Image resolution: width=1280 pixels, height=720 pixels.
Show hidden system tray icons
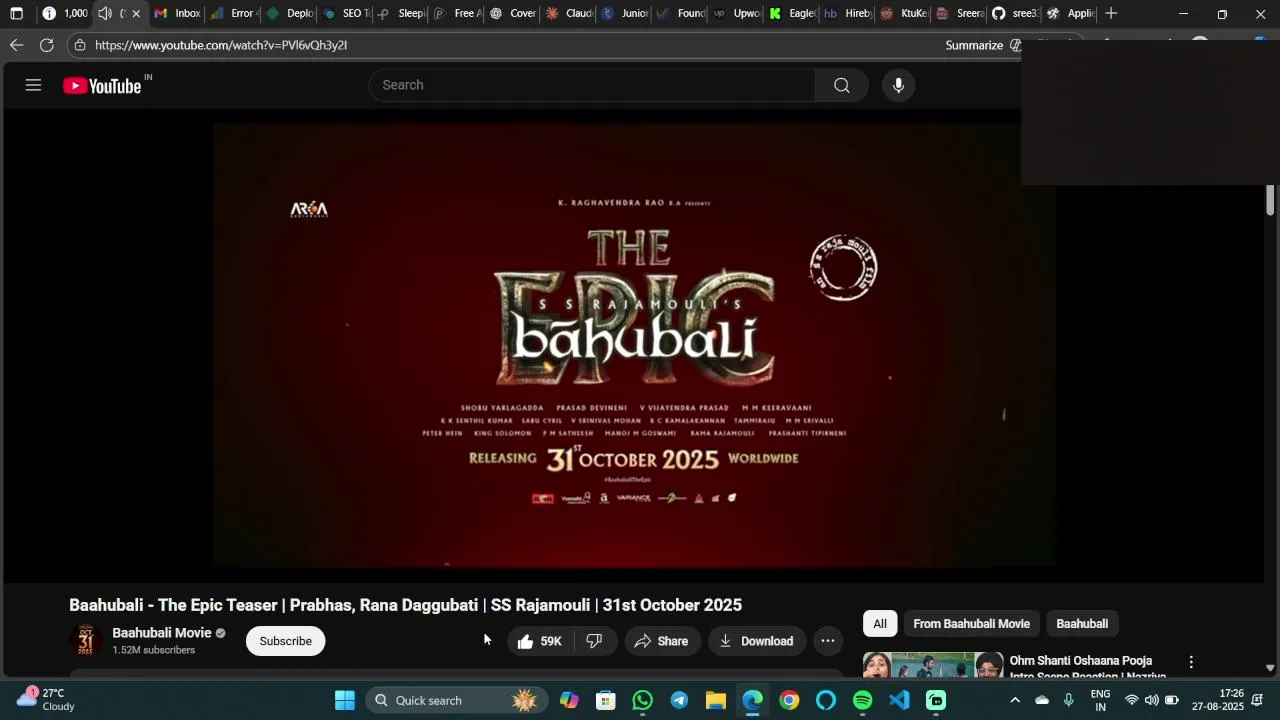tap(1015, 700)
